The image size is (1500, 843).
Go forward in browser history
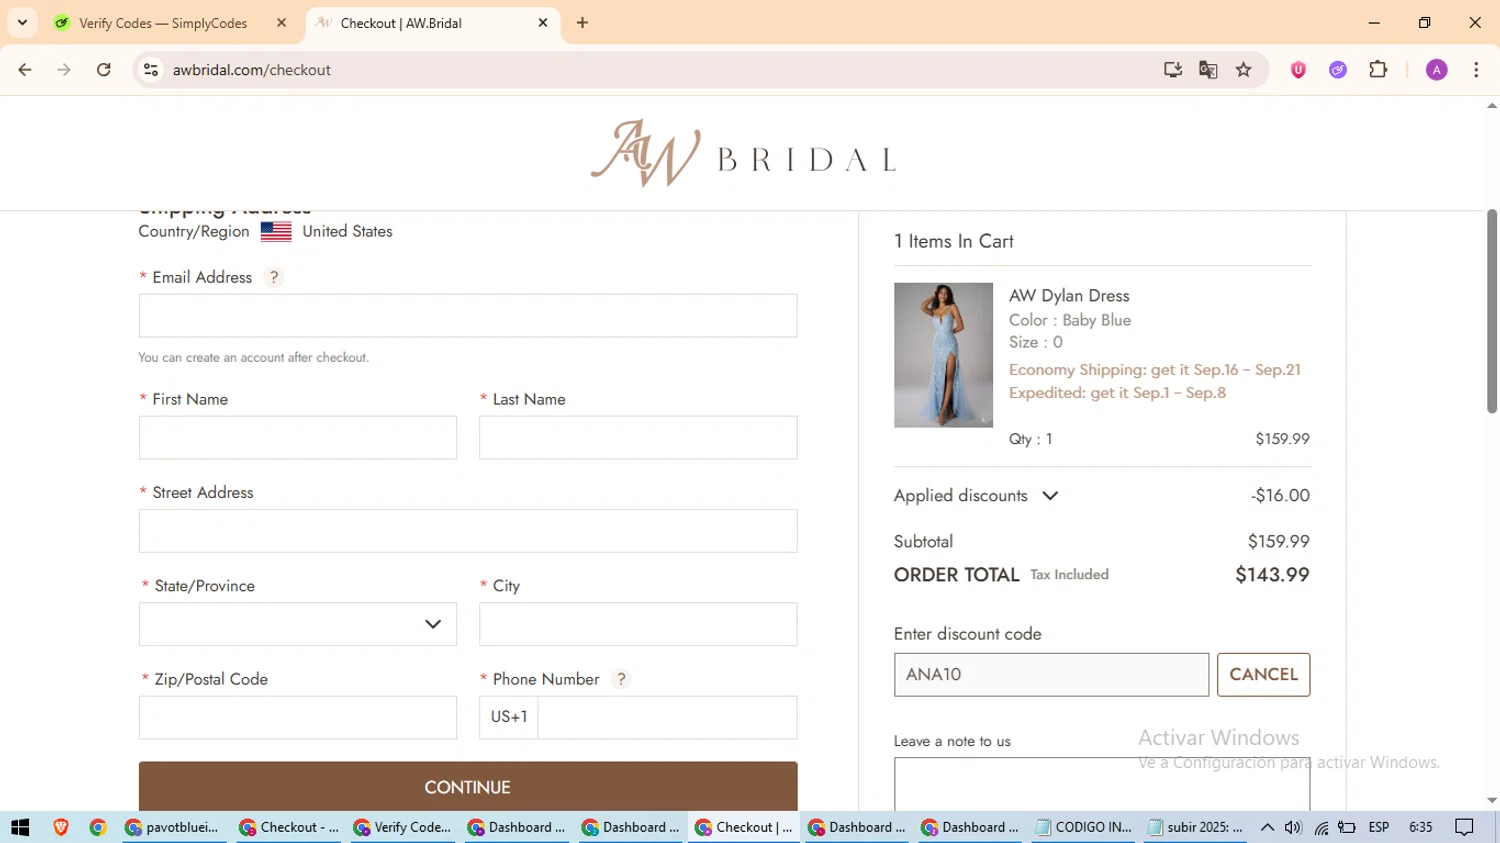click(x=64, y=70)
